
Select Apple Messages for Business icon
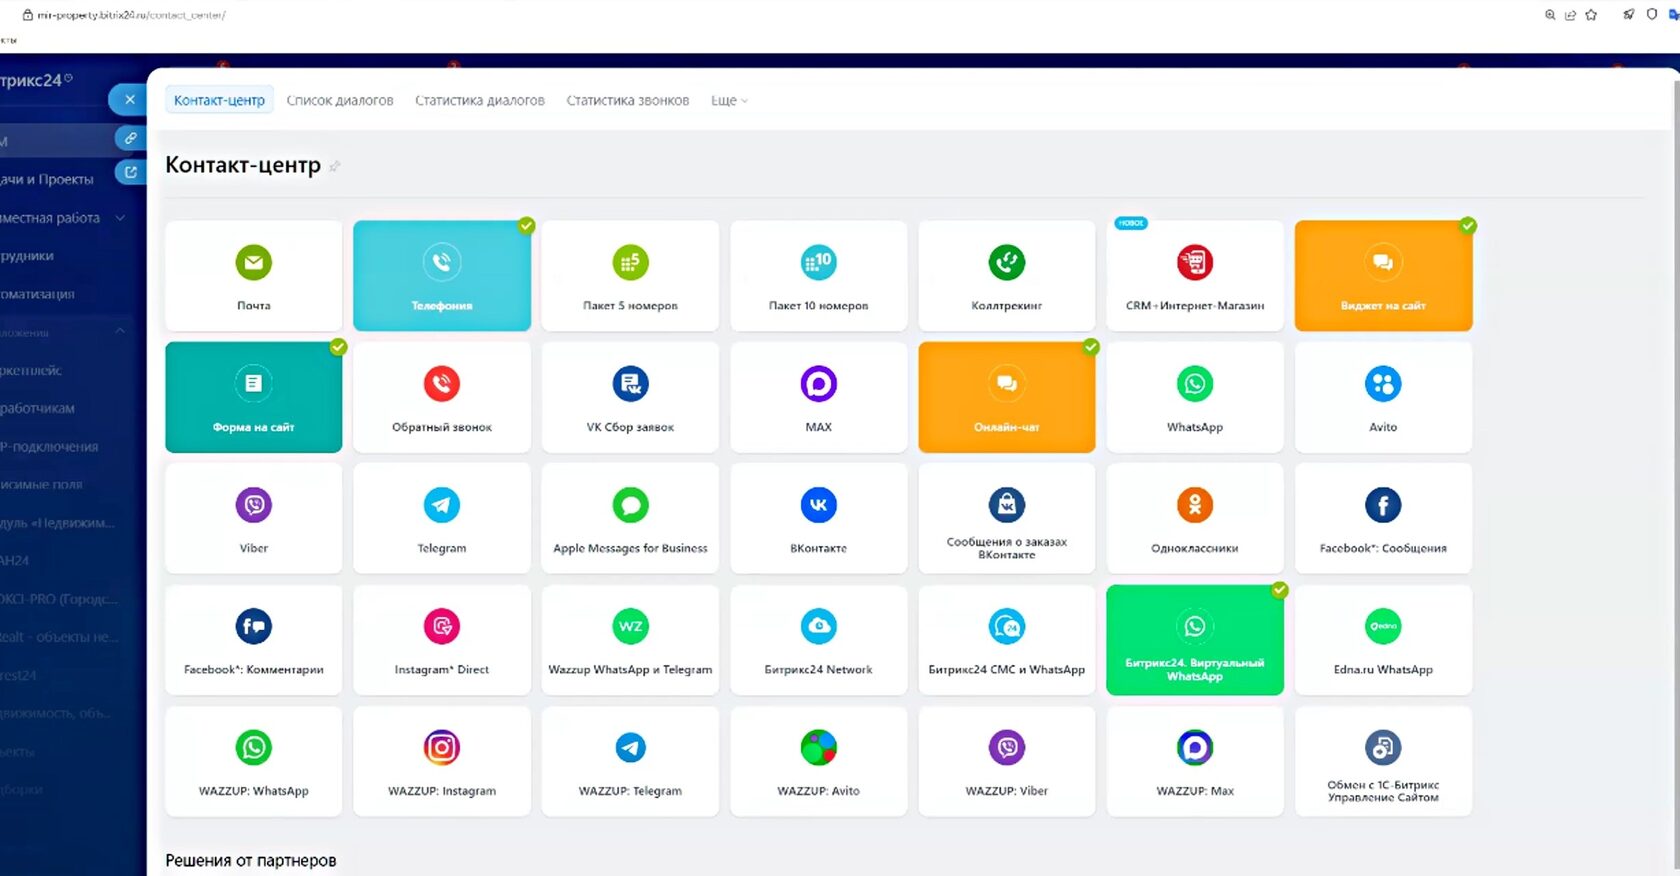[630, 505]
